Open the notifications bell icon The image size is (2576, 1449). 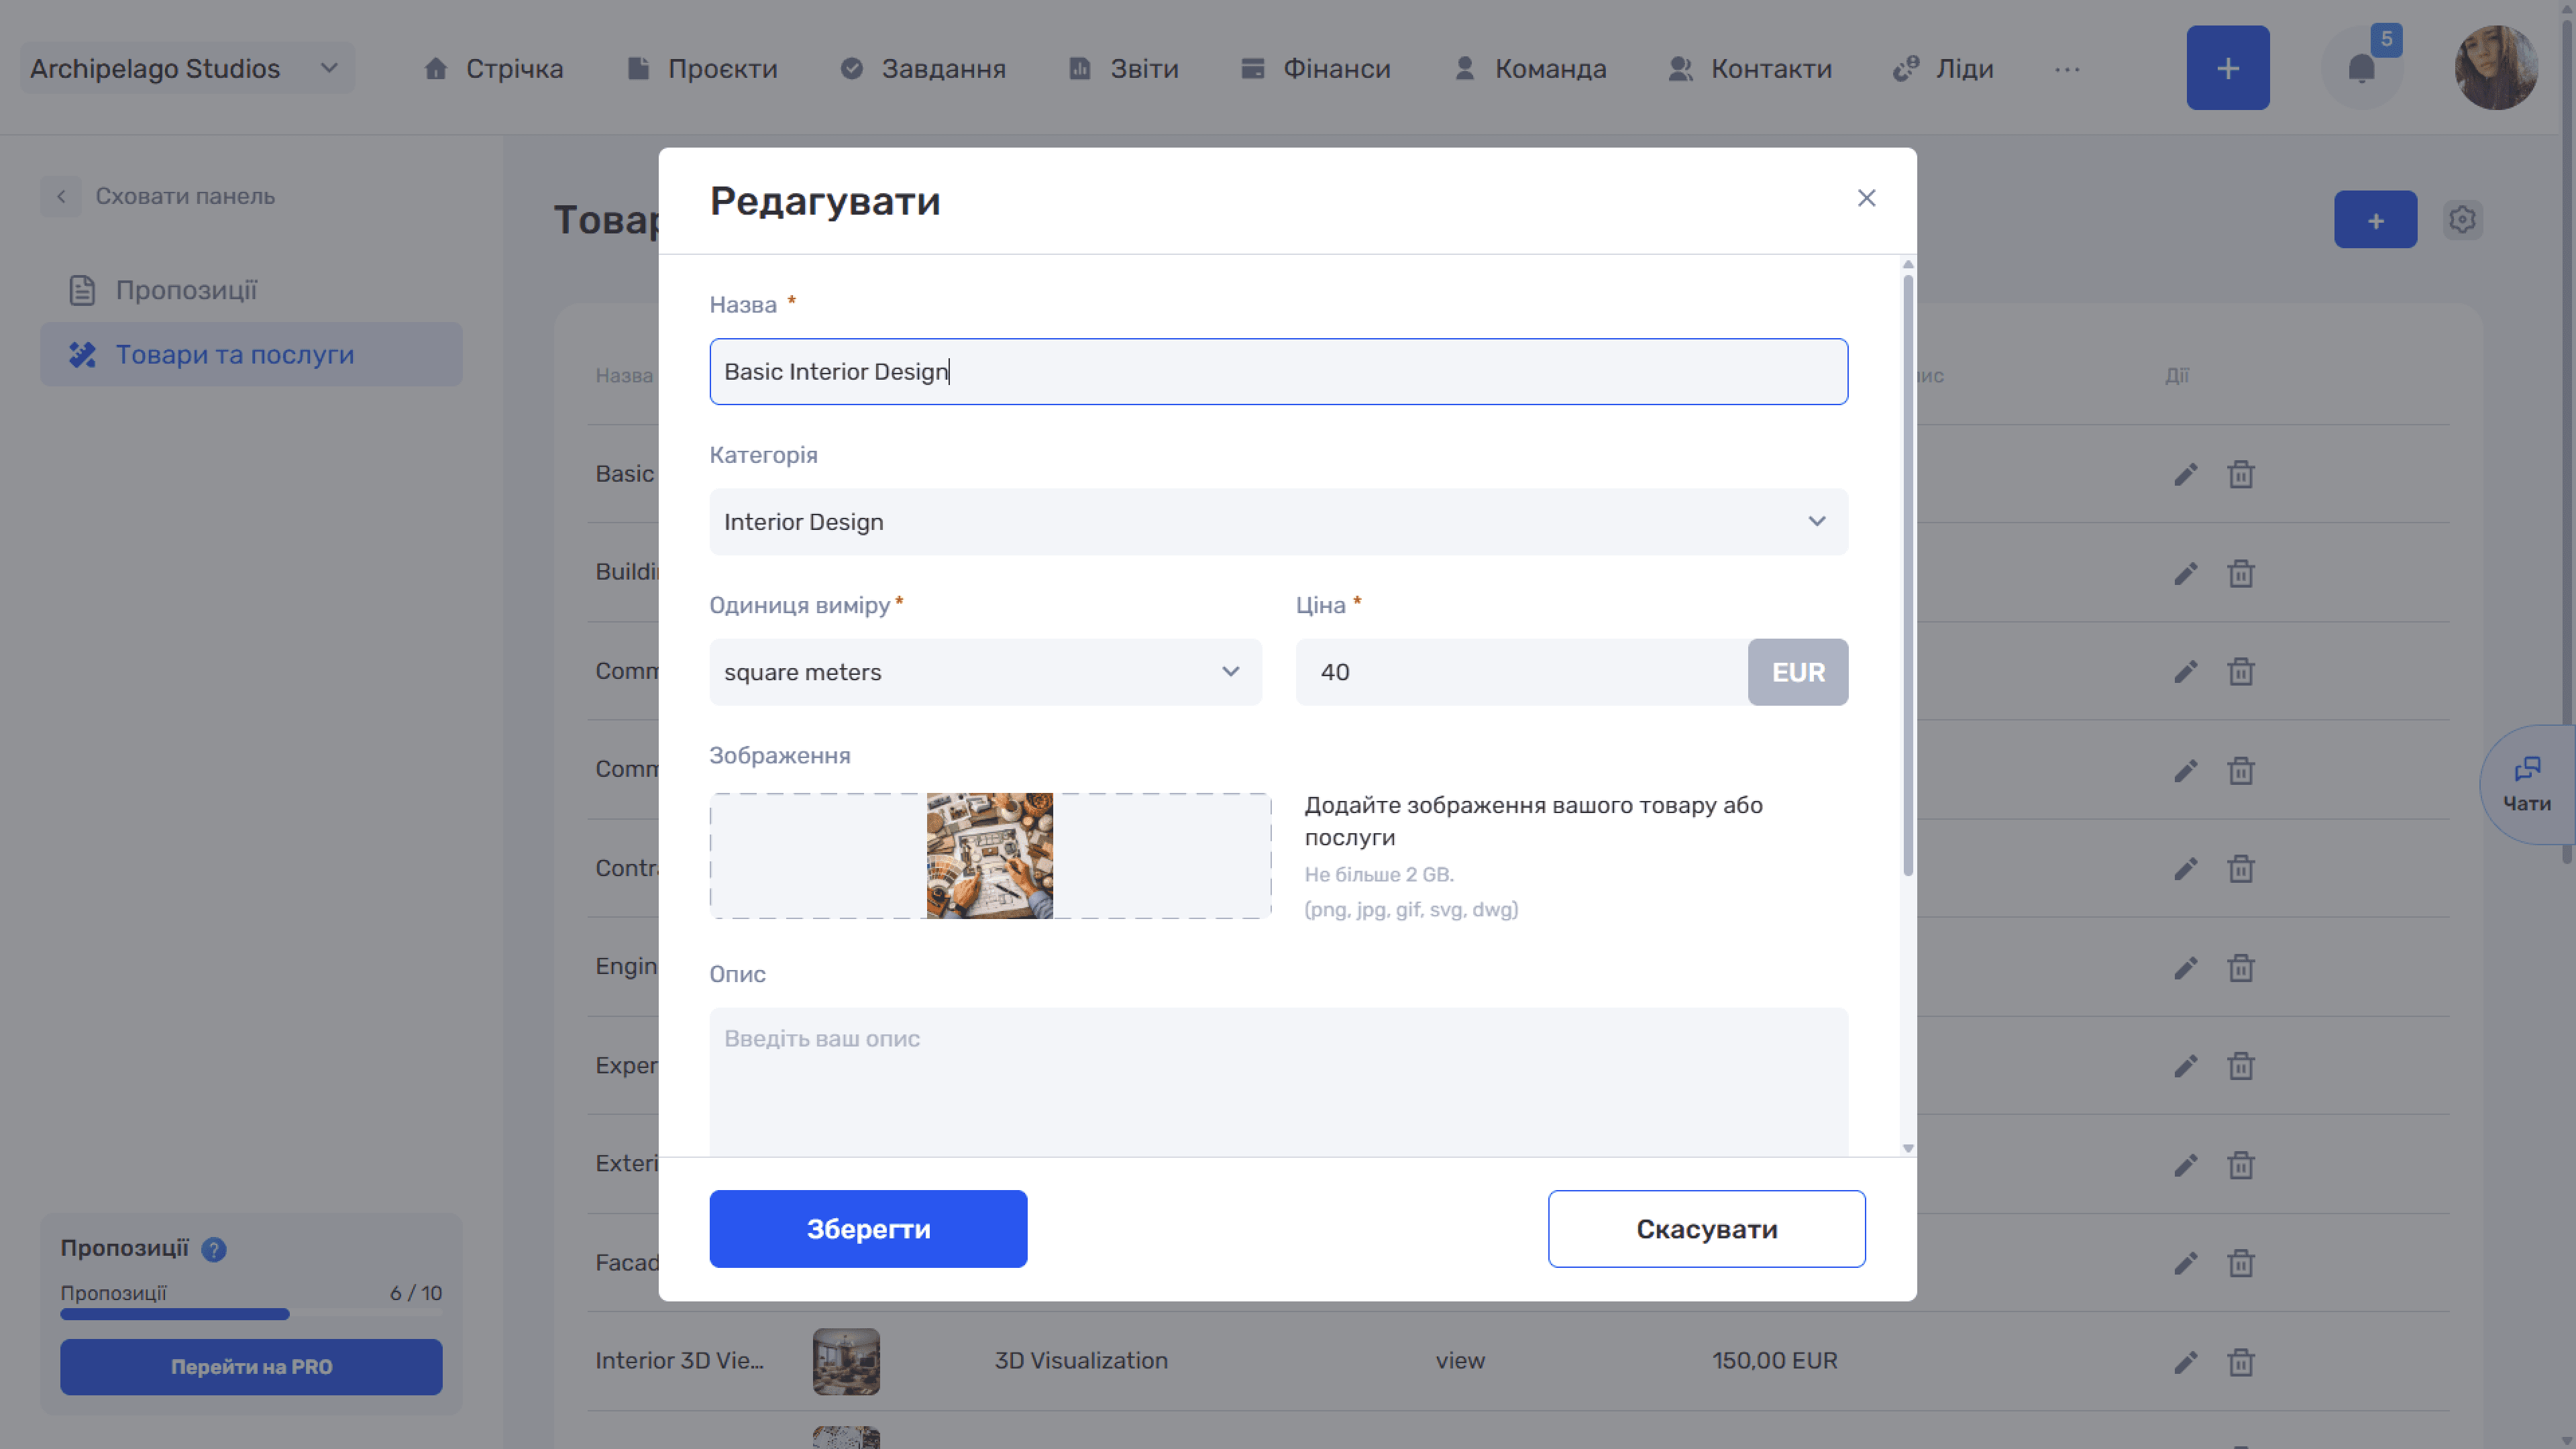(2361, 68)
